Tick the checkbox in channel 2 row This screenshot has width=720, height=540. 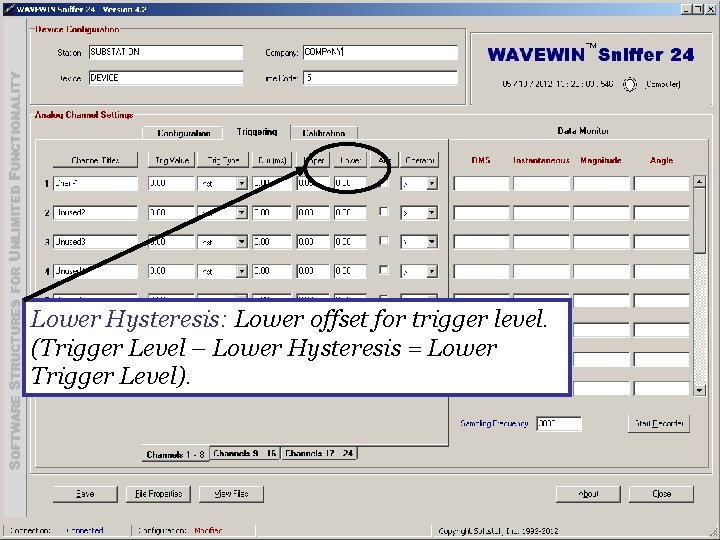pos(383,212)
